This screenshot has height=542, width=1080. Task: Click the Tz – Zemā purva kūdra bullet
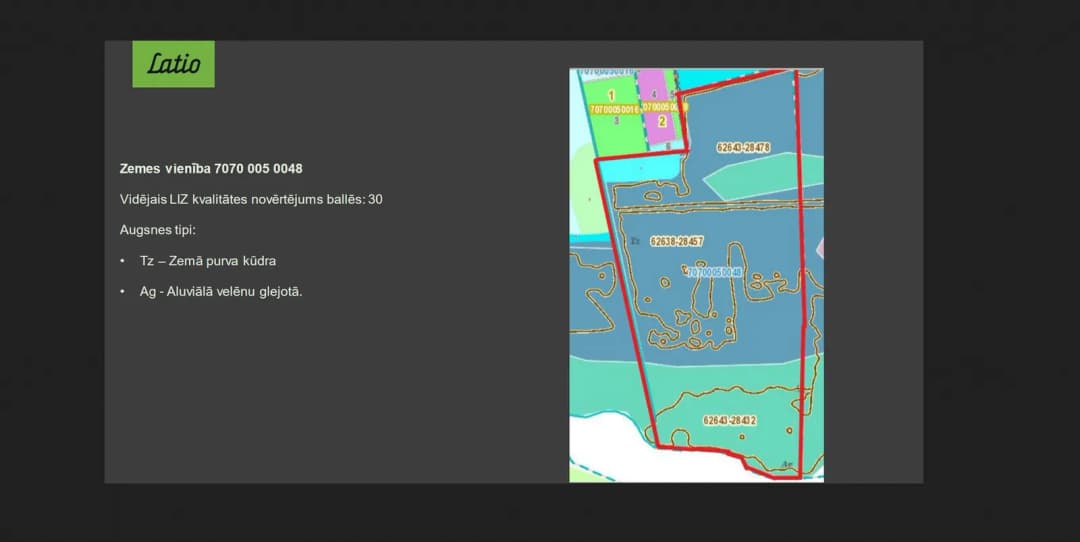[207, 261]
